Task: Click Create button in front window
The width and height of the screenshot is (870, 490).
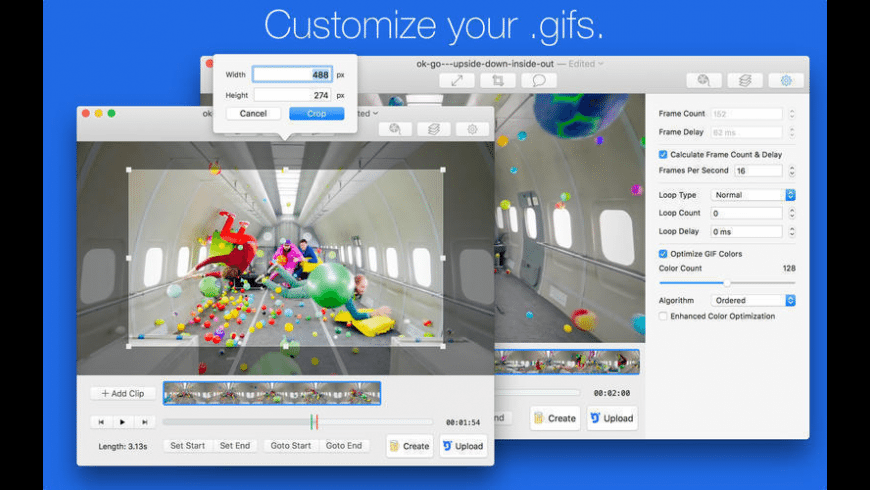Action: 409,446
